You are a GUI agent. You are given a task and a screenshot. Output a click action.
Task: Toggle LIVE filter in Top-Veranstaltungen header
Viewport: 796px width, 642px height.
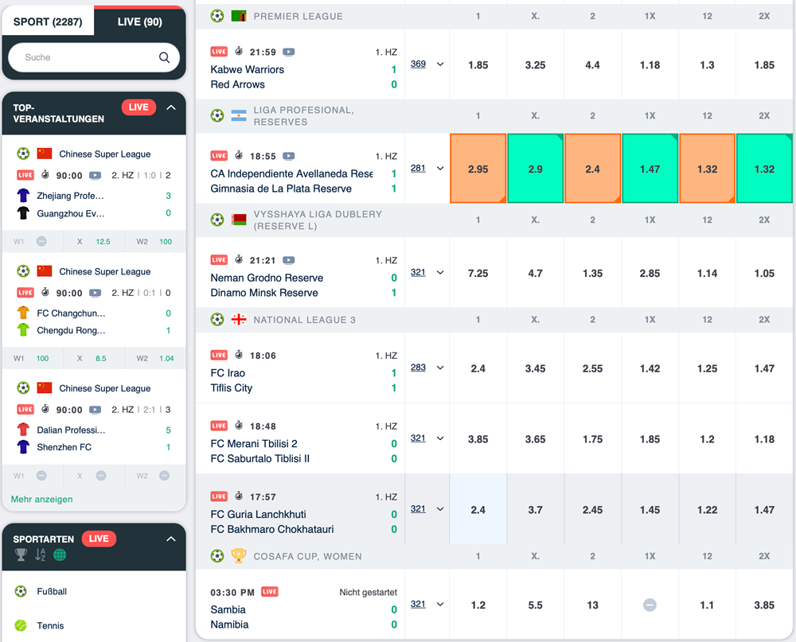(139, 107)
